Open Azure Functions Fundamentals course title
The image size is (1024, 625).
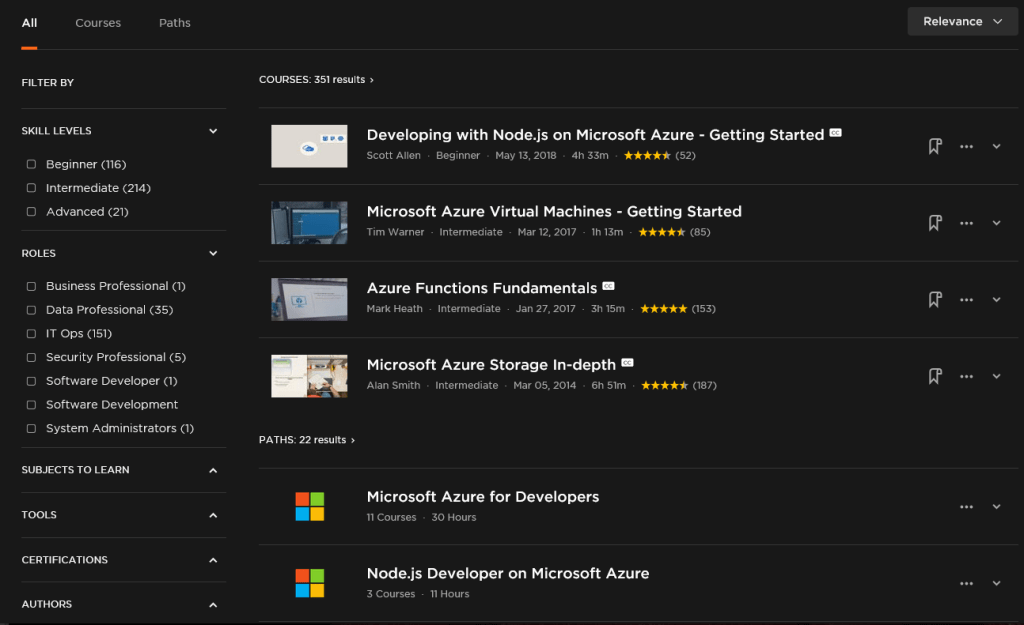pos(481,288)
